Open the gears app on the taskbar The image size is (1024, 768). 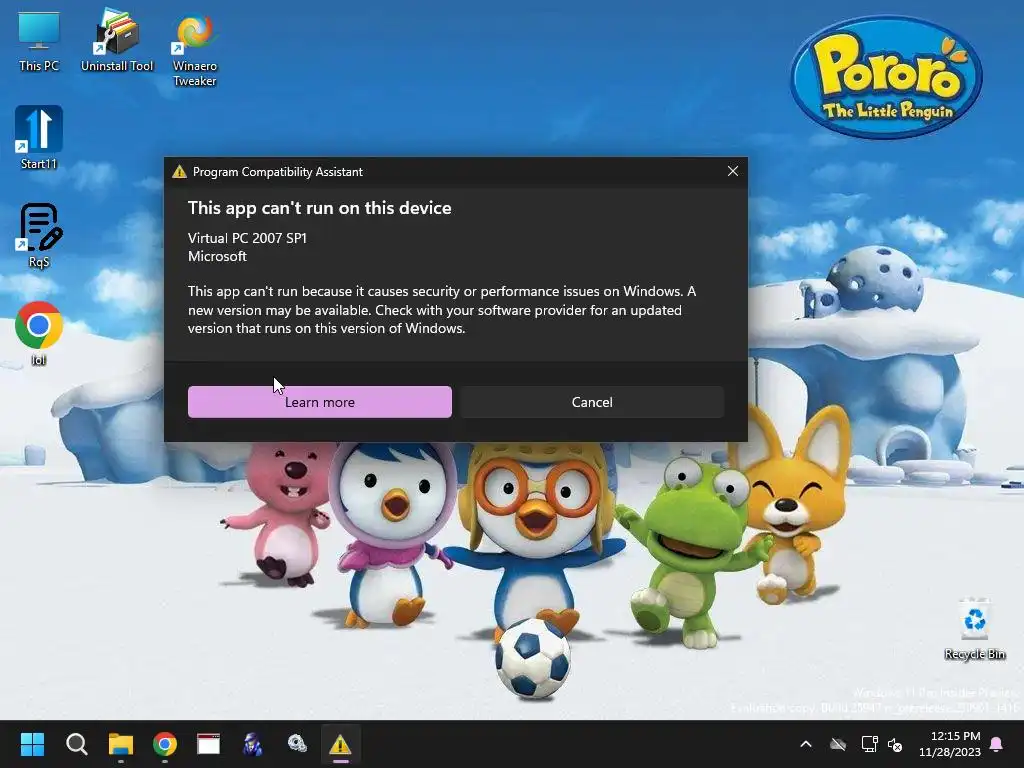pyautogui.click(x=296, y=744)
